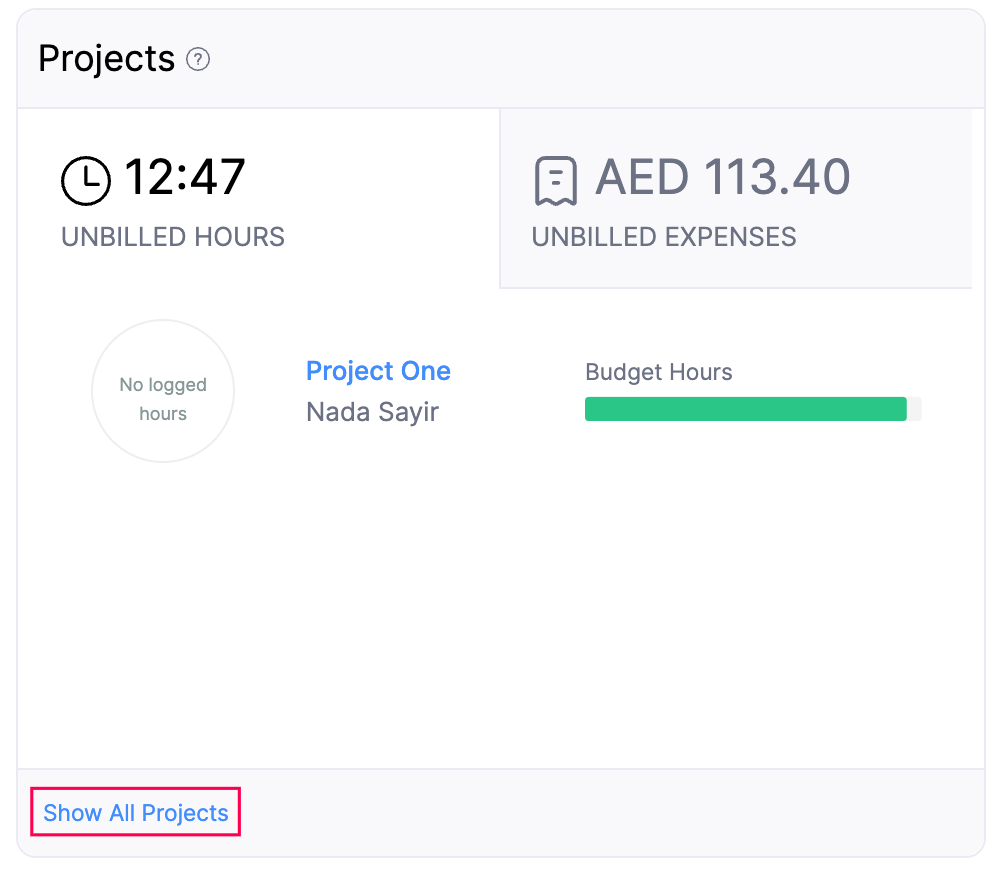Image resolution: width=996 pixels, height=872 pixels.
Task: Click the Projects widget title
Action: (x=105, y=60)
